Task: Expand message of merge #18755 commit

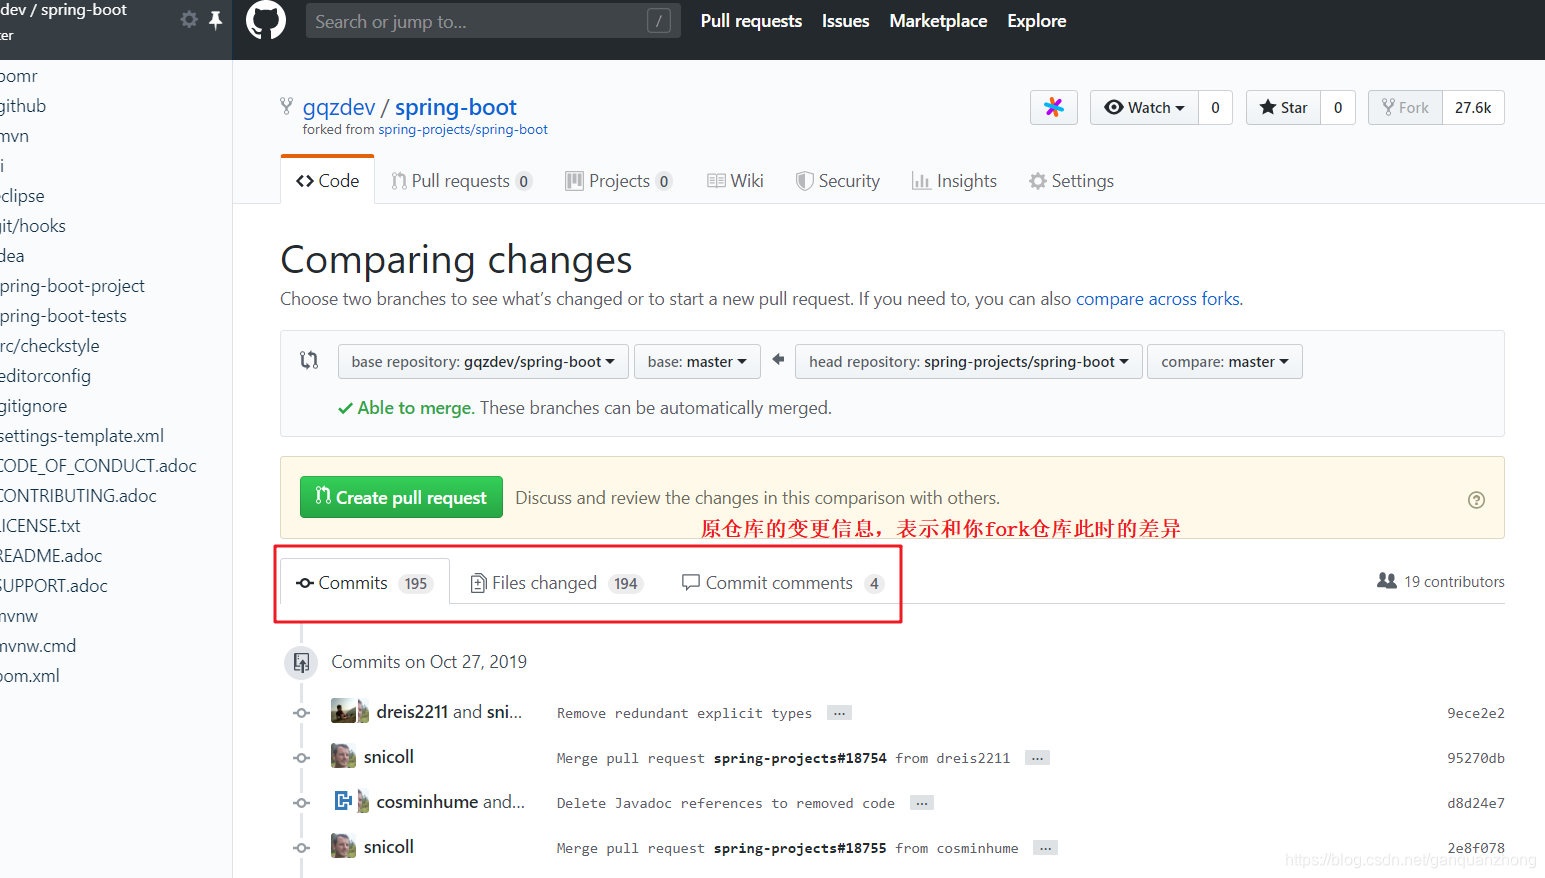Action: click(x=1045, y=848)
